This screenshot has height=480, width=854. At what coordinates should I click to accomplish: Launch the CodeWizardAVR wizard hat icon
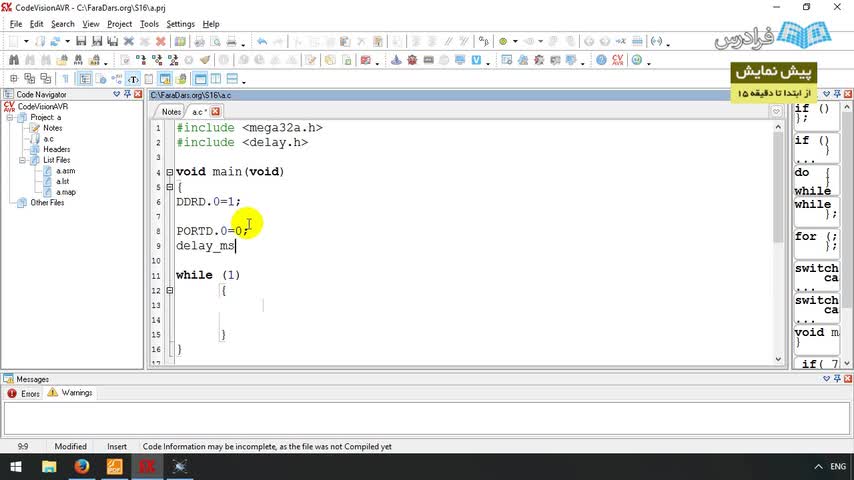point(396,60)
